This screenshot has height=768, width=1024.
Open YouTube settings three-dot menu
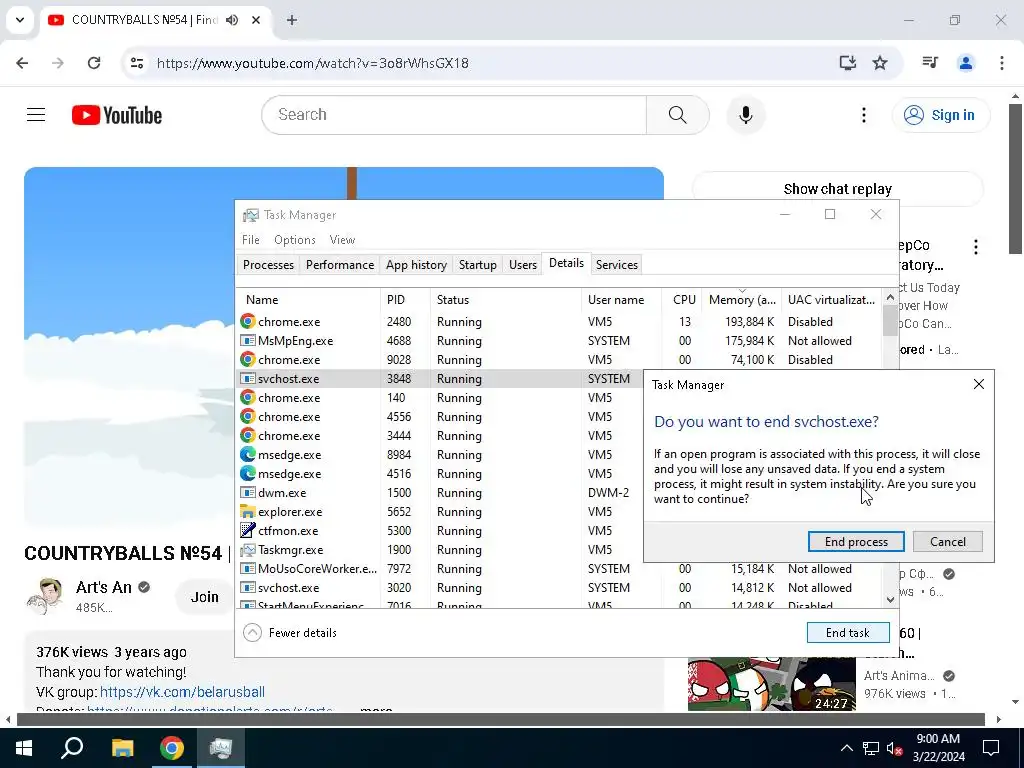(863, 115)
